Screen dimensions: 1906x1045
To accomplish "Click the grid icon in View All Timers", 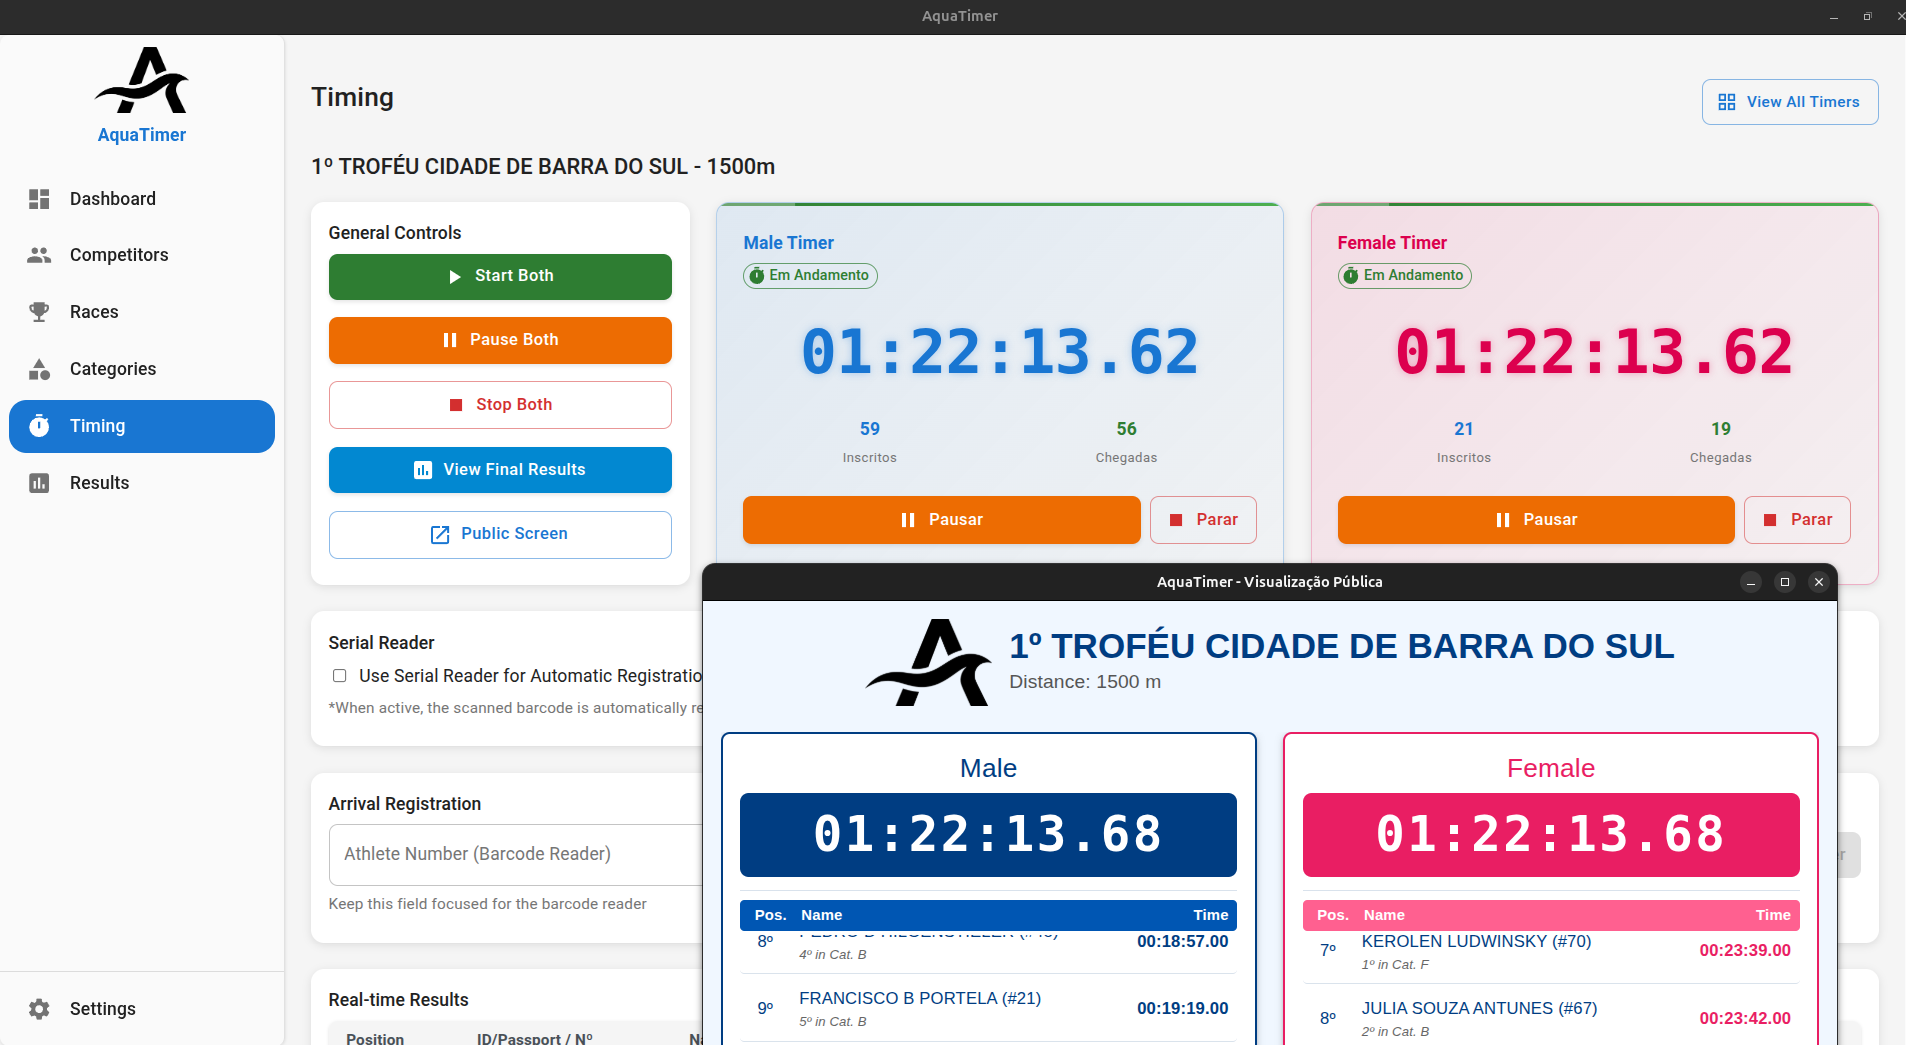I will 1726,102.
